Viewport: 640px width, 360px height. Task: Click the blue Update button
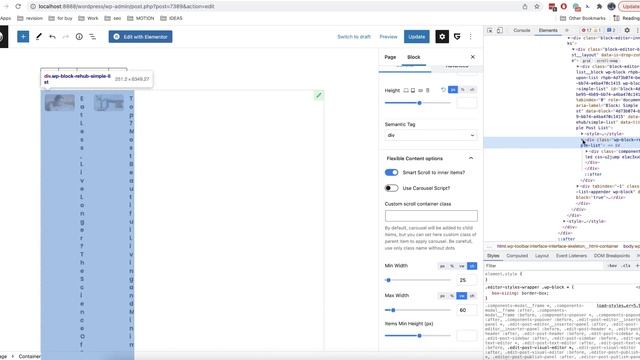[x=417, y=37]
